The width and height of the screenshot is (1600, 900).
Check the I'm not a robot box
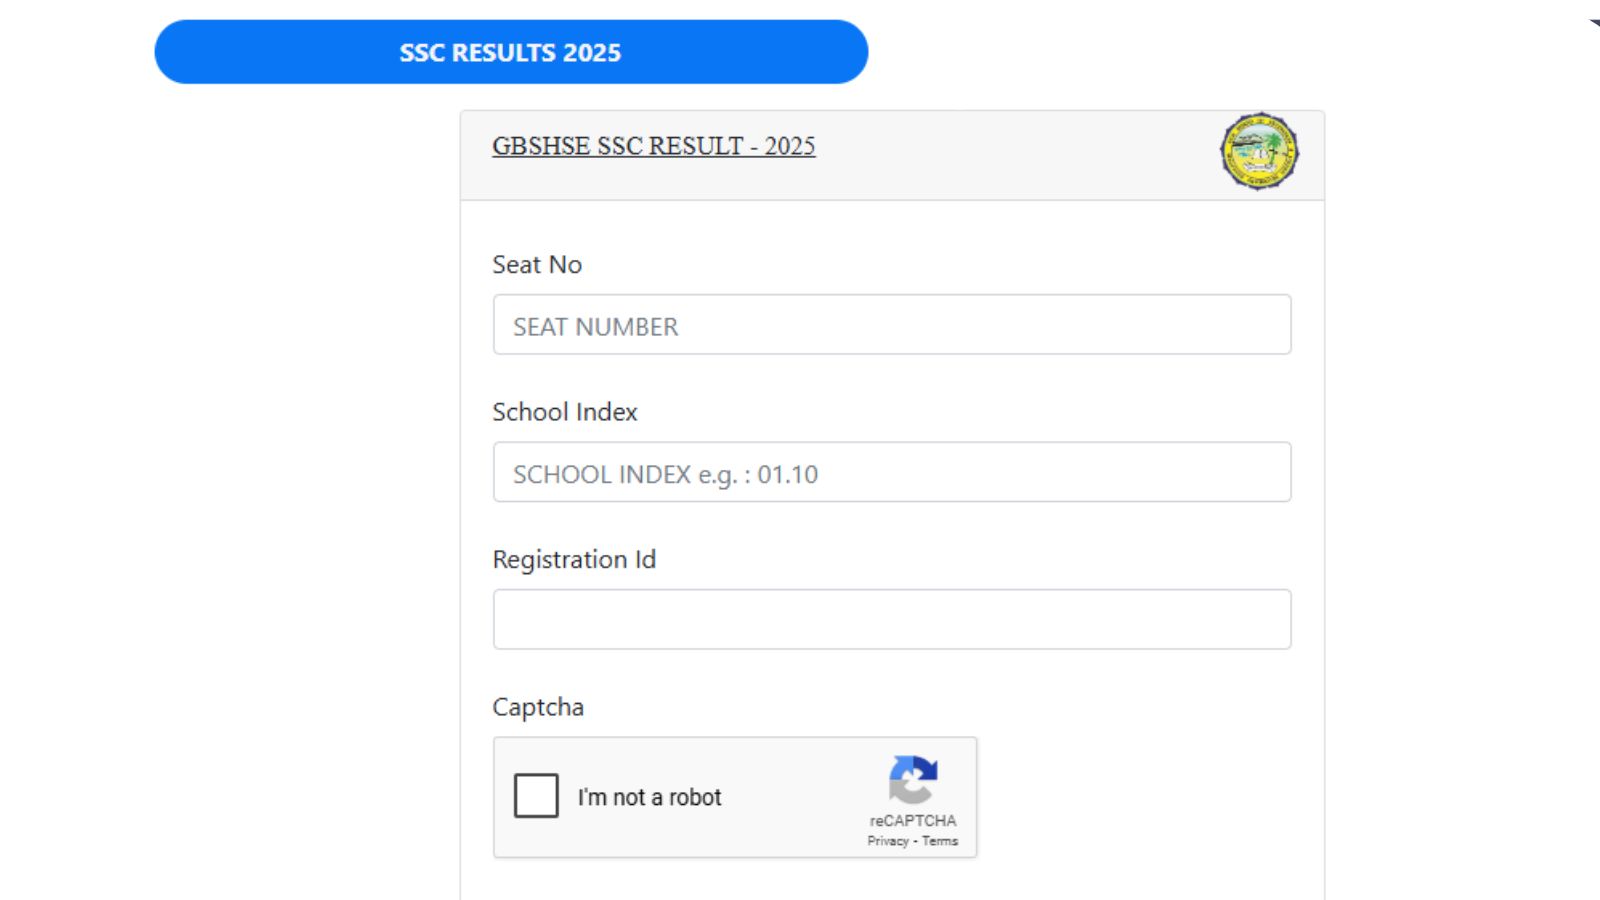click(536, 796)
